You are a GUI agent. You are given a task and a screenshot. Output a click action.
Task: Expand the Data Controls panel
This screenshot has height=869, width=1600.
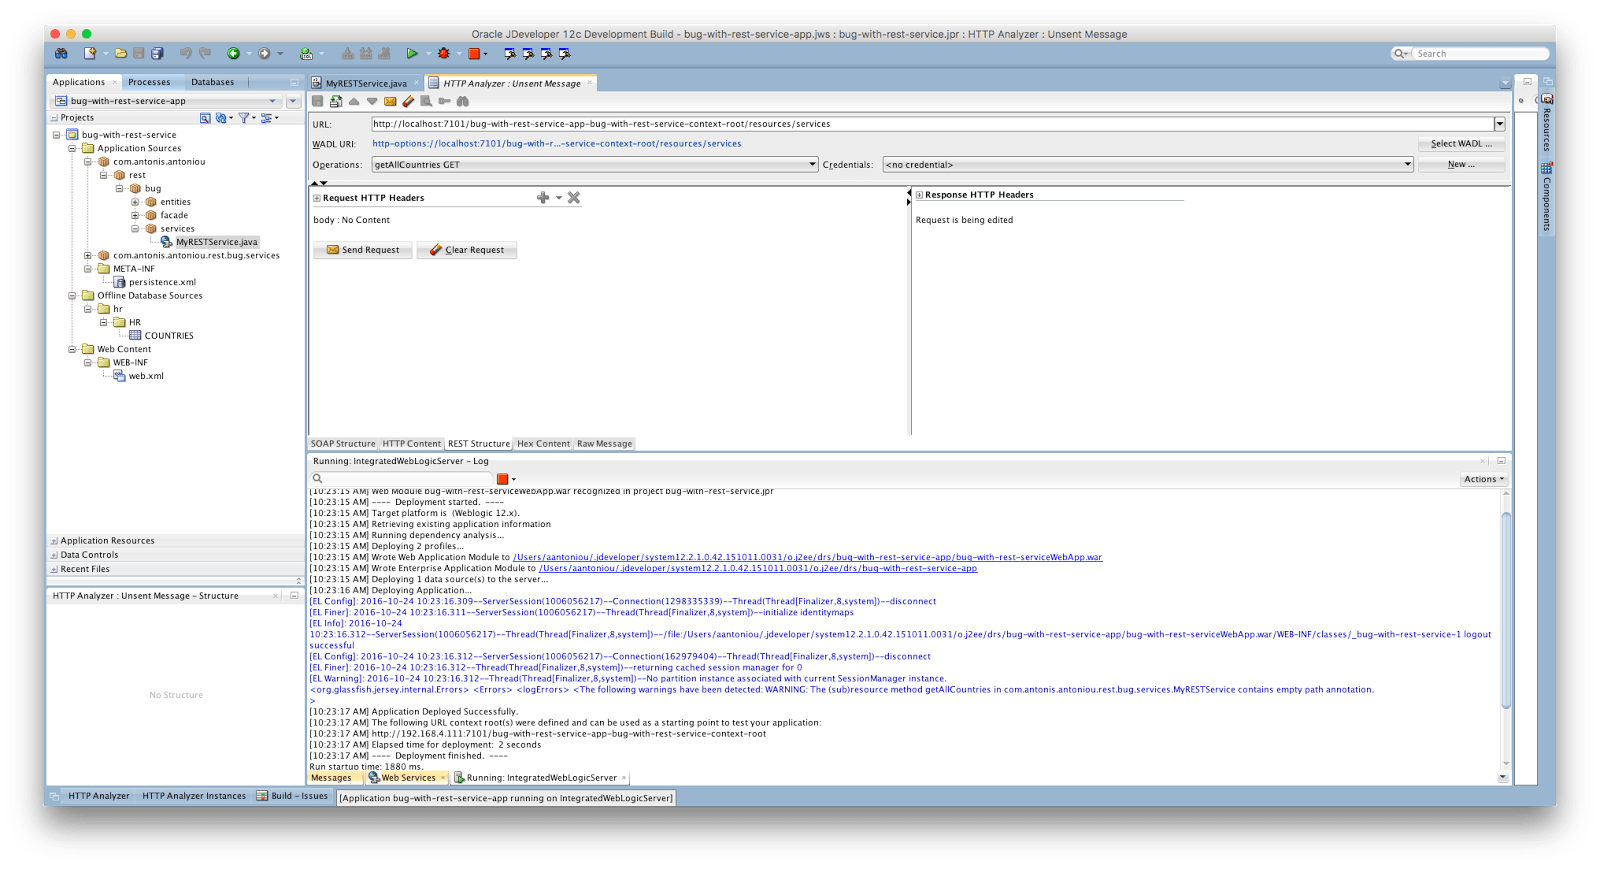coord(54,555)
